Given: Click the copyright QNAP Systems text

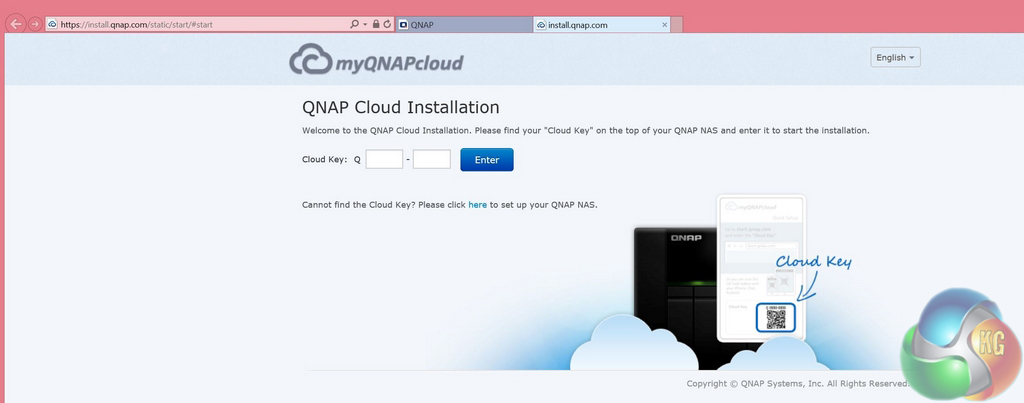Looking at the screenshot, I should point(797,384).
